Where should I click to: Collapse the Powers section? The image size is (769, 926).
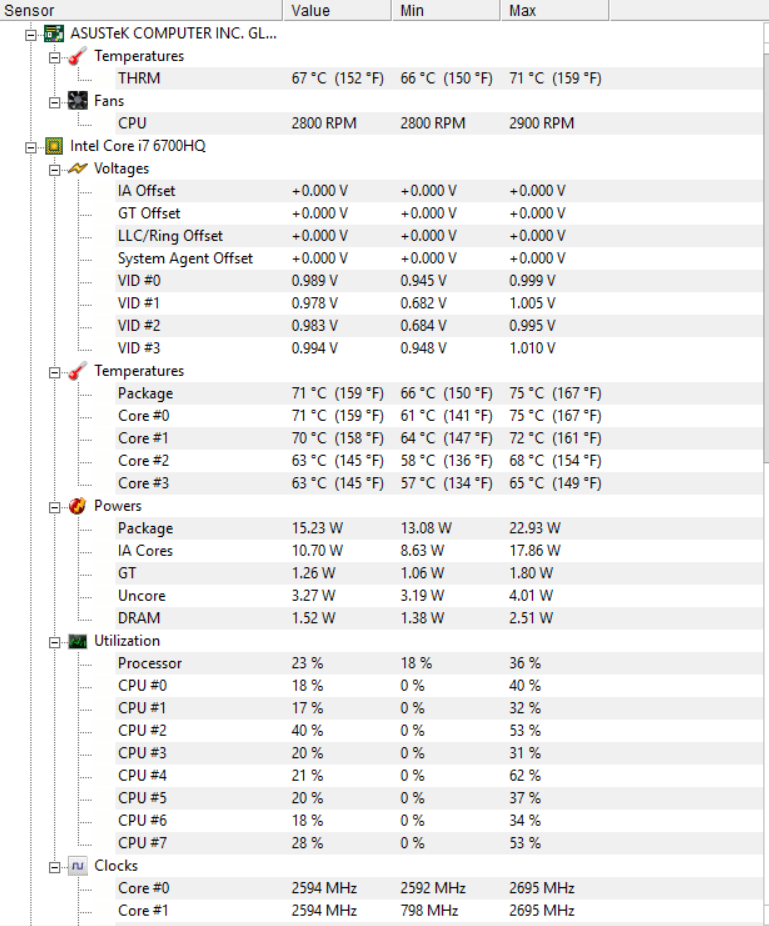coord(55,507)
